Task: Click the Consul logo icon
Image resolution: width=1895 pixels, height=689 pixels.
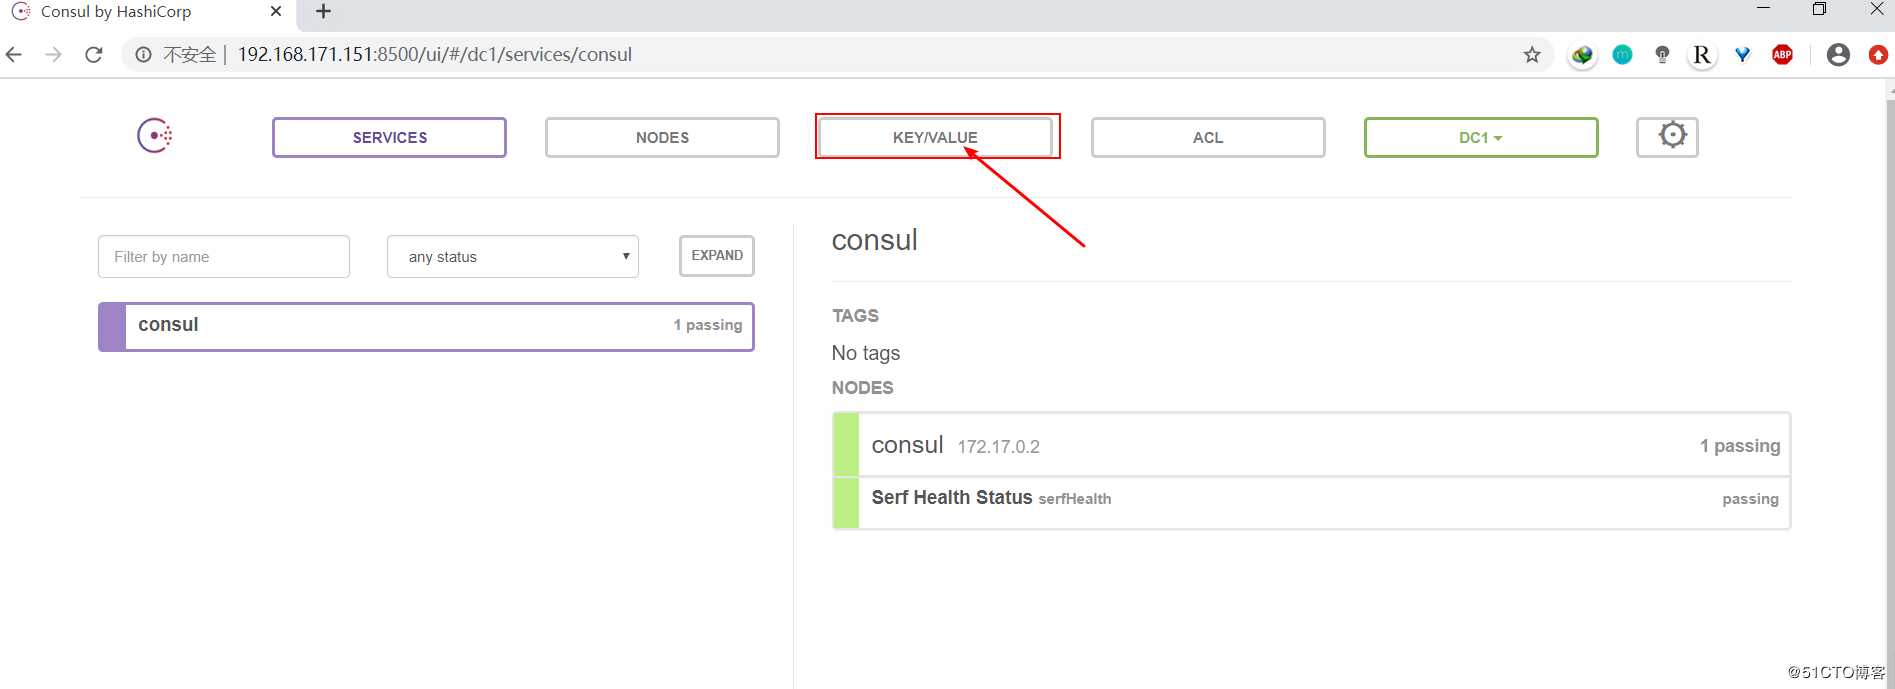Action: 155,135
